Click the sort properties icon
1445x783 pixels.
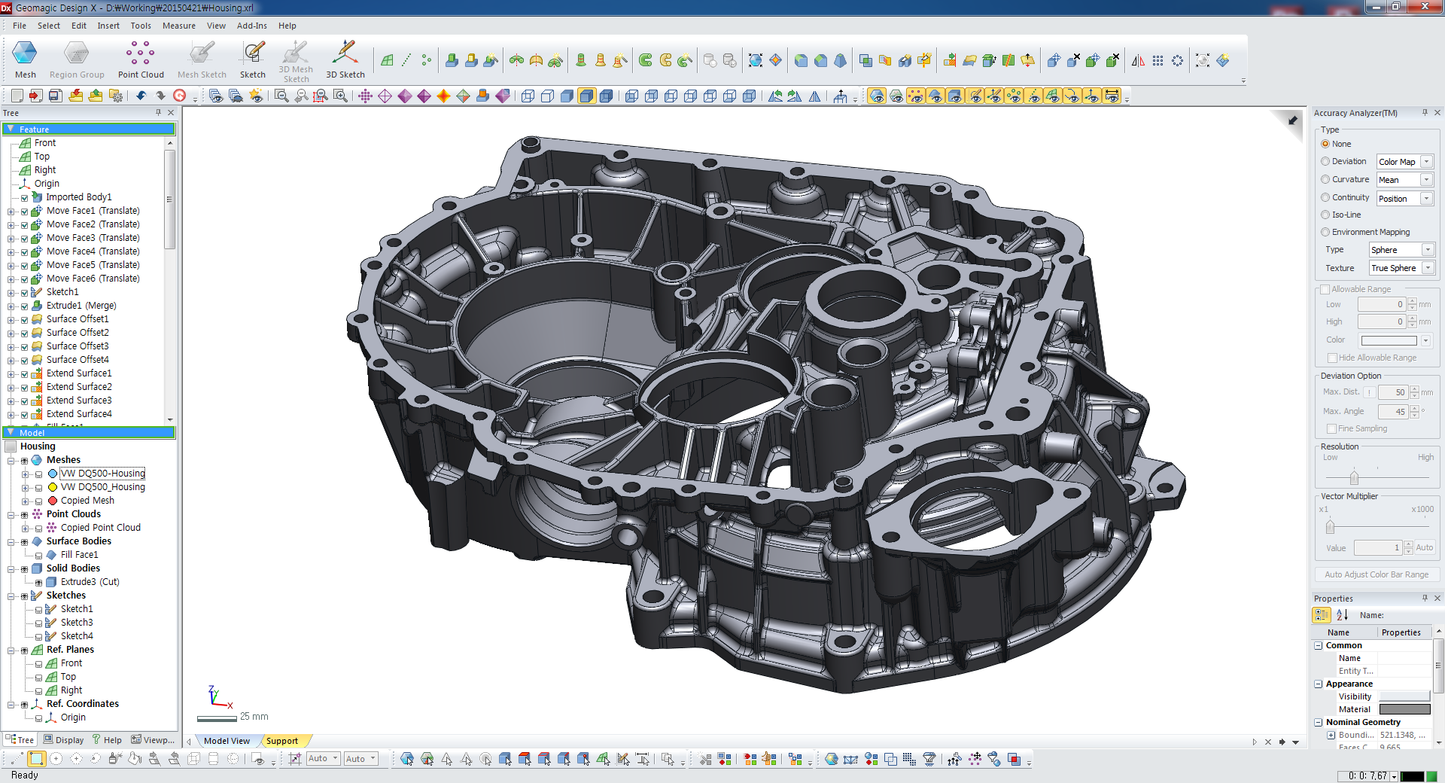point(1342,615)
